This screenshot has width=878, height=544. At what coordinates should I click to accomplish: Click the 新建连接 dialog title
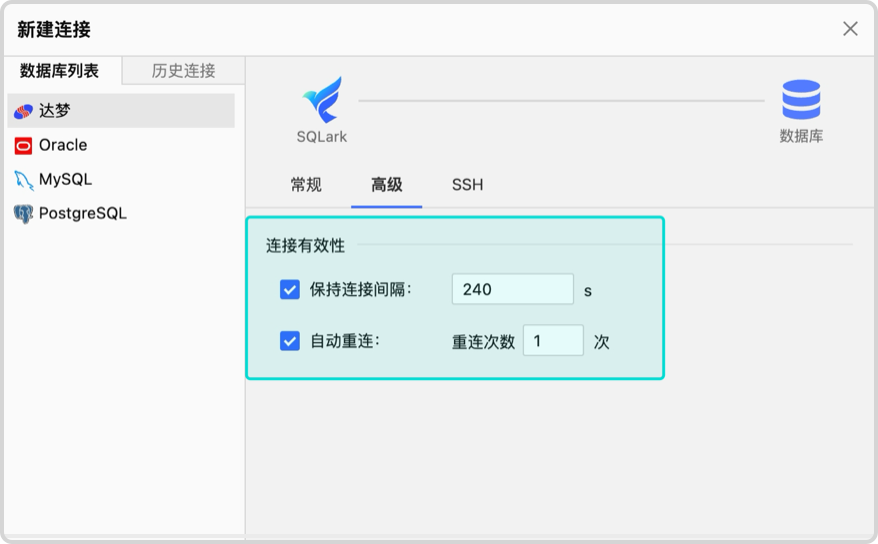pyautogui.click(x=54, y=29)
